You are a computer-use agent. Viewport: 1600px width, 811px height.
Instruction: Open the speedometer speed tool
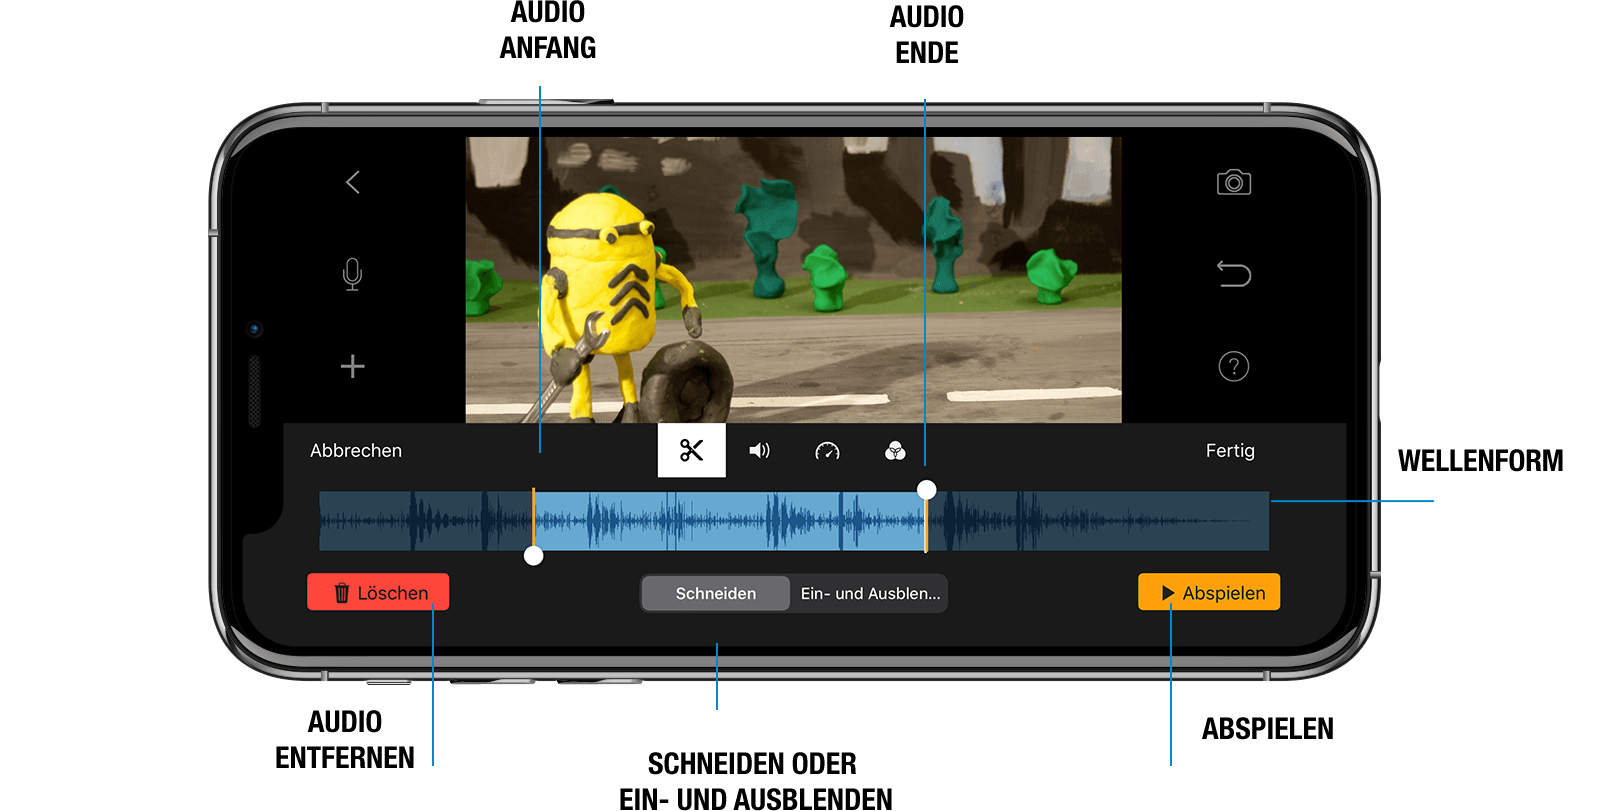click(x=827, y=451)
